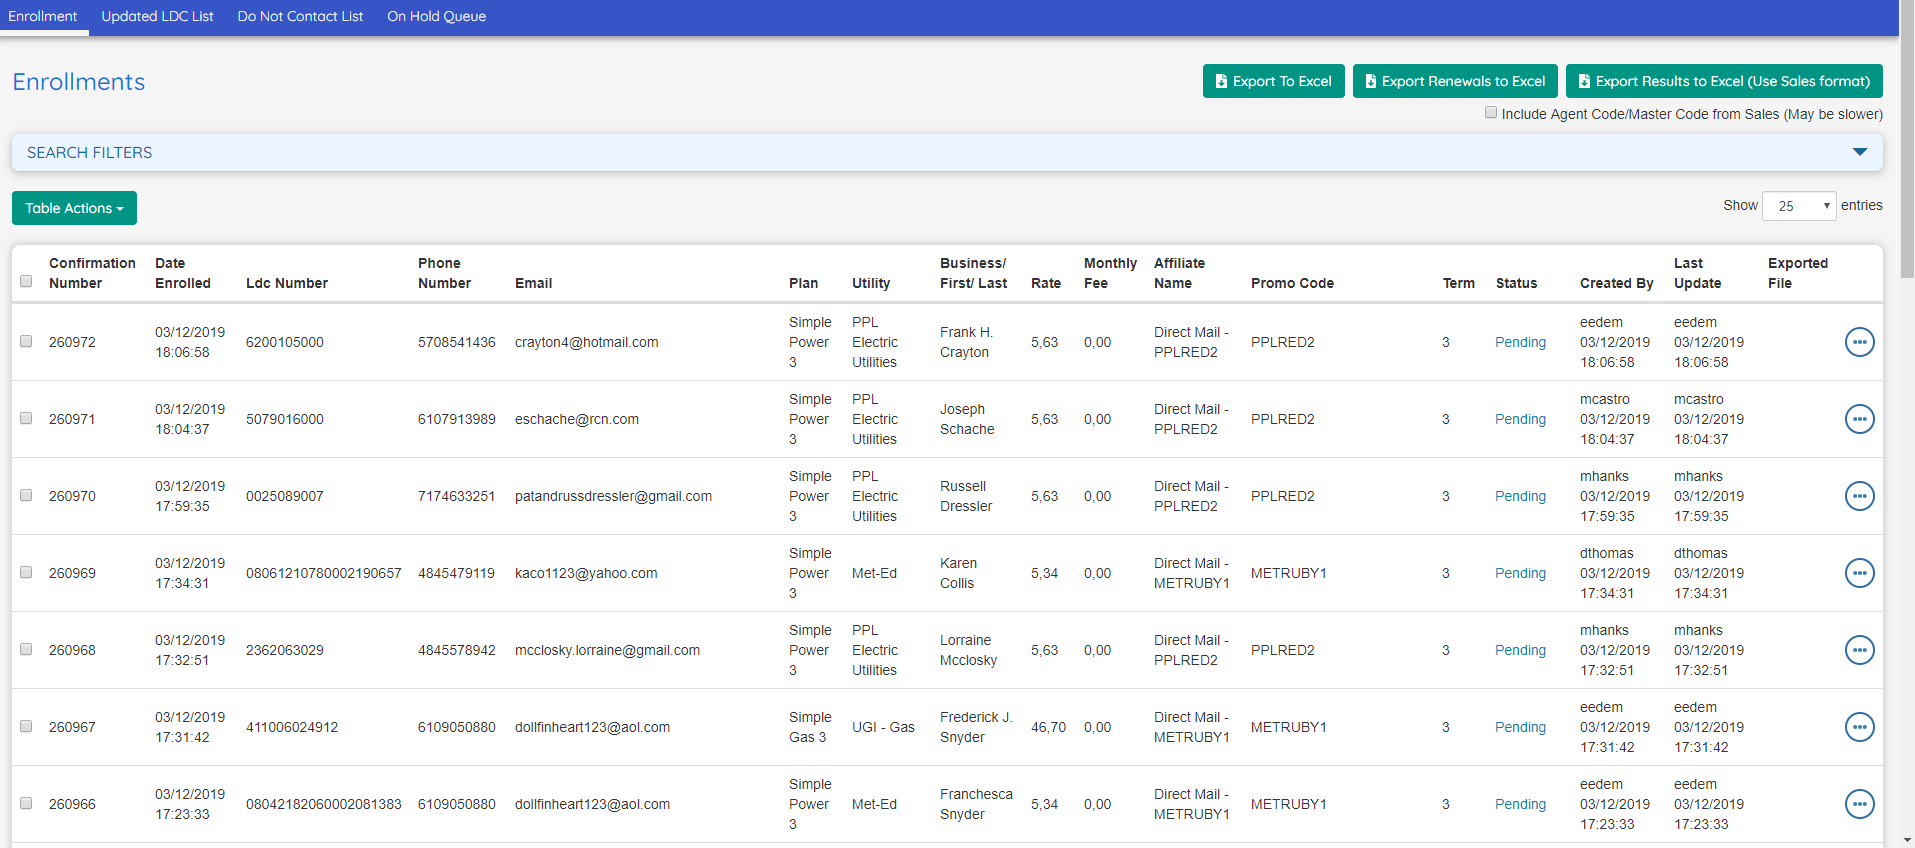The width and height of the screenshot is (1915, 848).
Task: Open actions menu for enrollment 260970
Action: coord(1859,496)
